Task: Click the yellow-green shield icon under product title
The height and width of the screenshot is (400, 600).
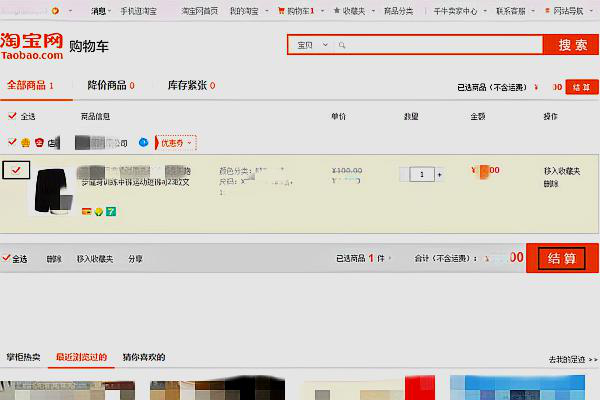Action: pos(99,211)
